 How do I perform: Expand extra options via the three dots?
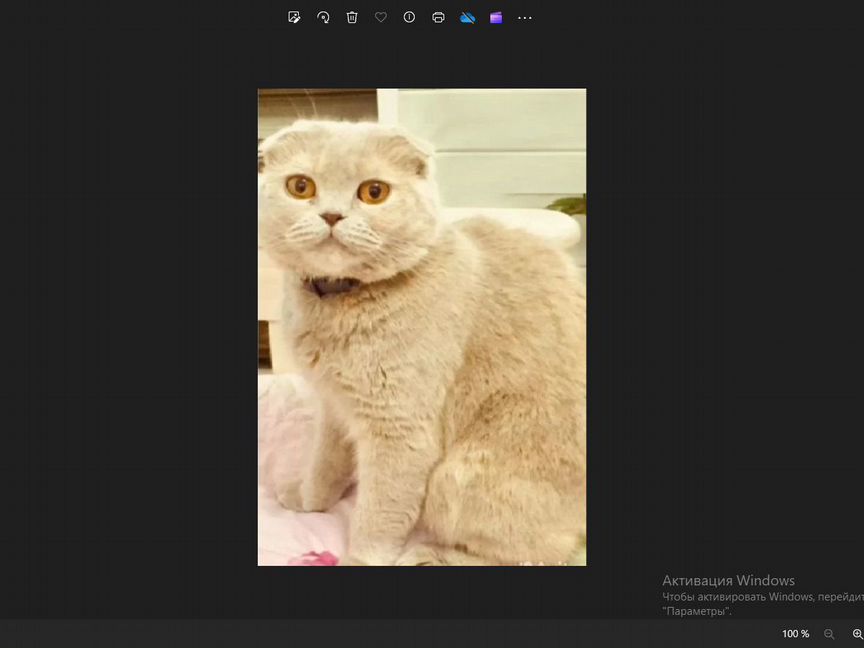524,17
